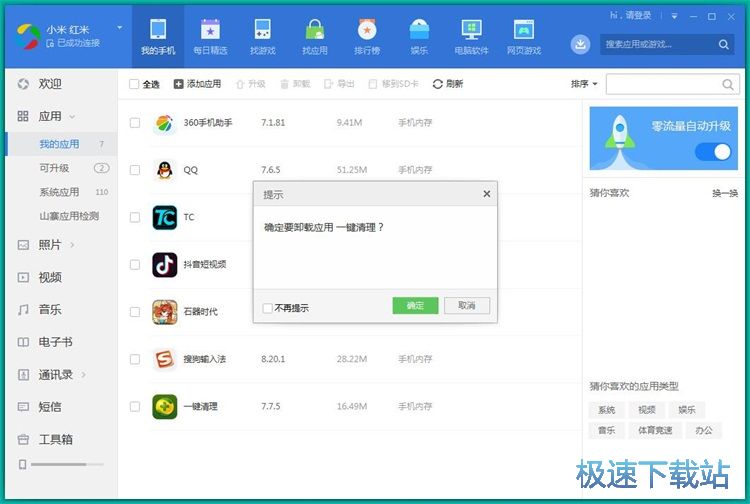Screen dimensions: 750x504
Task: Check the 360手机助手 row checkbox
Action: [x=135, y=123]
